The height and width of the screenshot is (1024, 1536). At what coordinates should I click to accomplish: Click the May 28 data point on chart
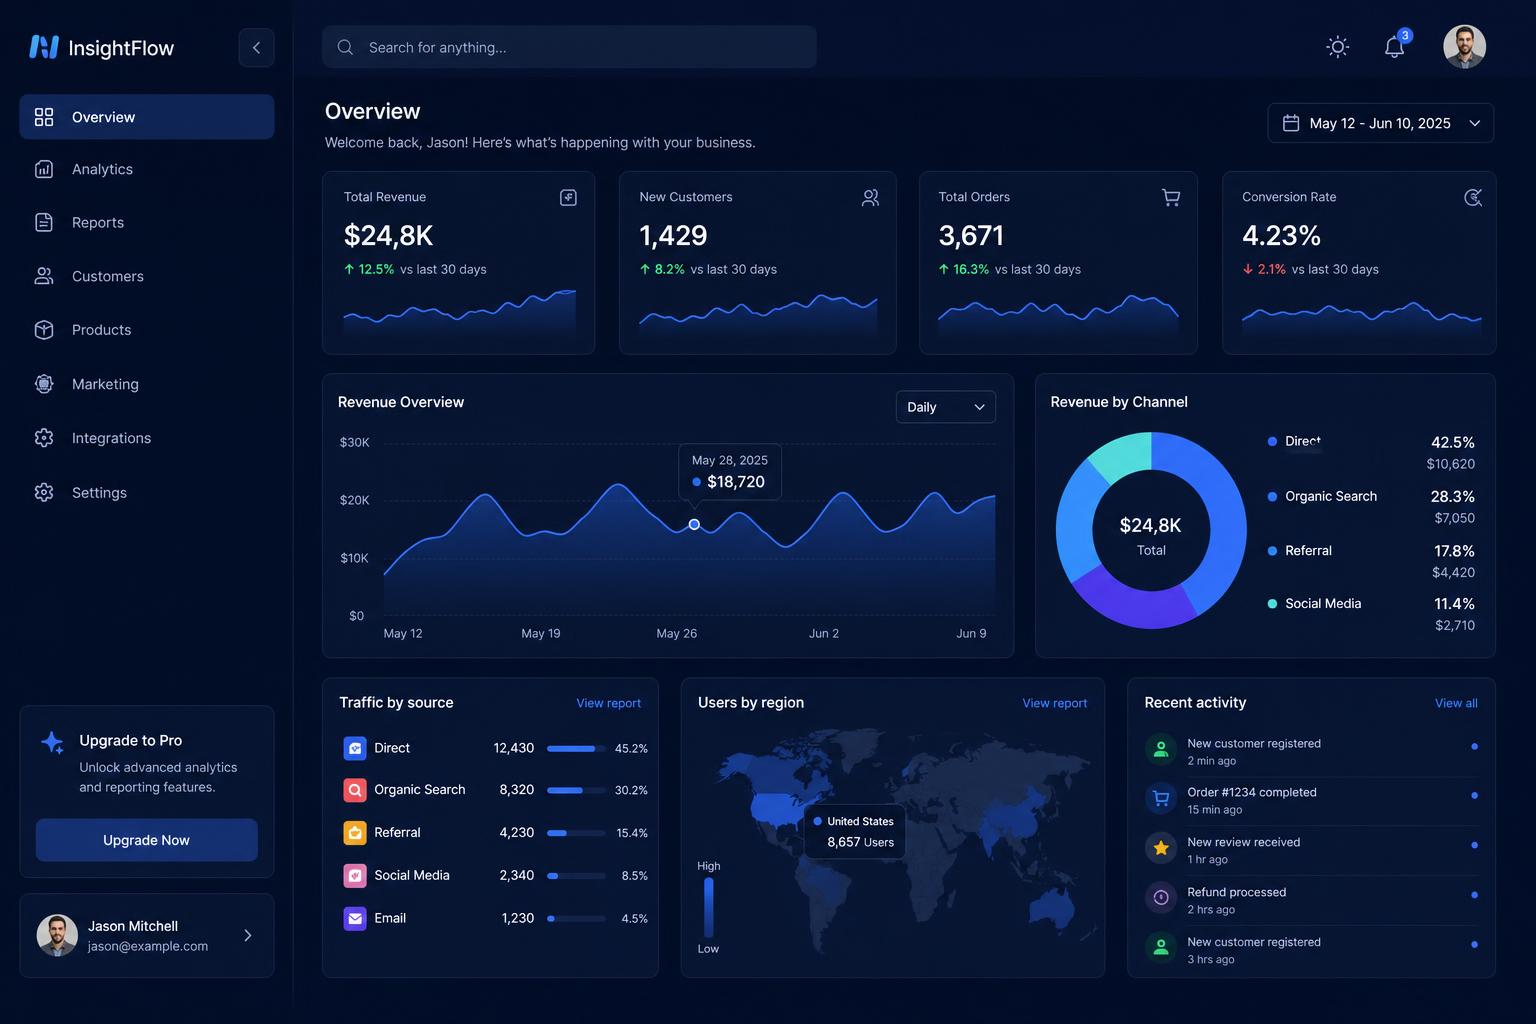pos(694,525)
